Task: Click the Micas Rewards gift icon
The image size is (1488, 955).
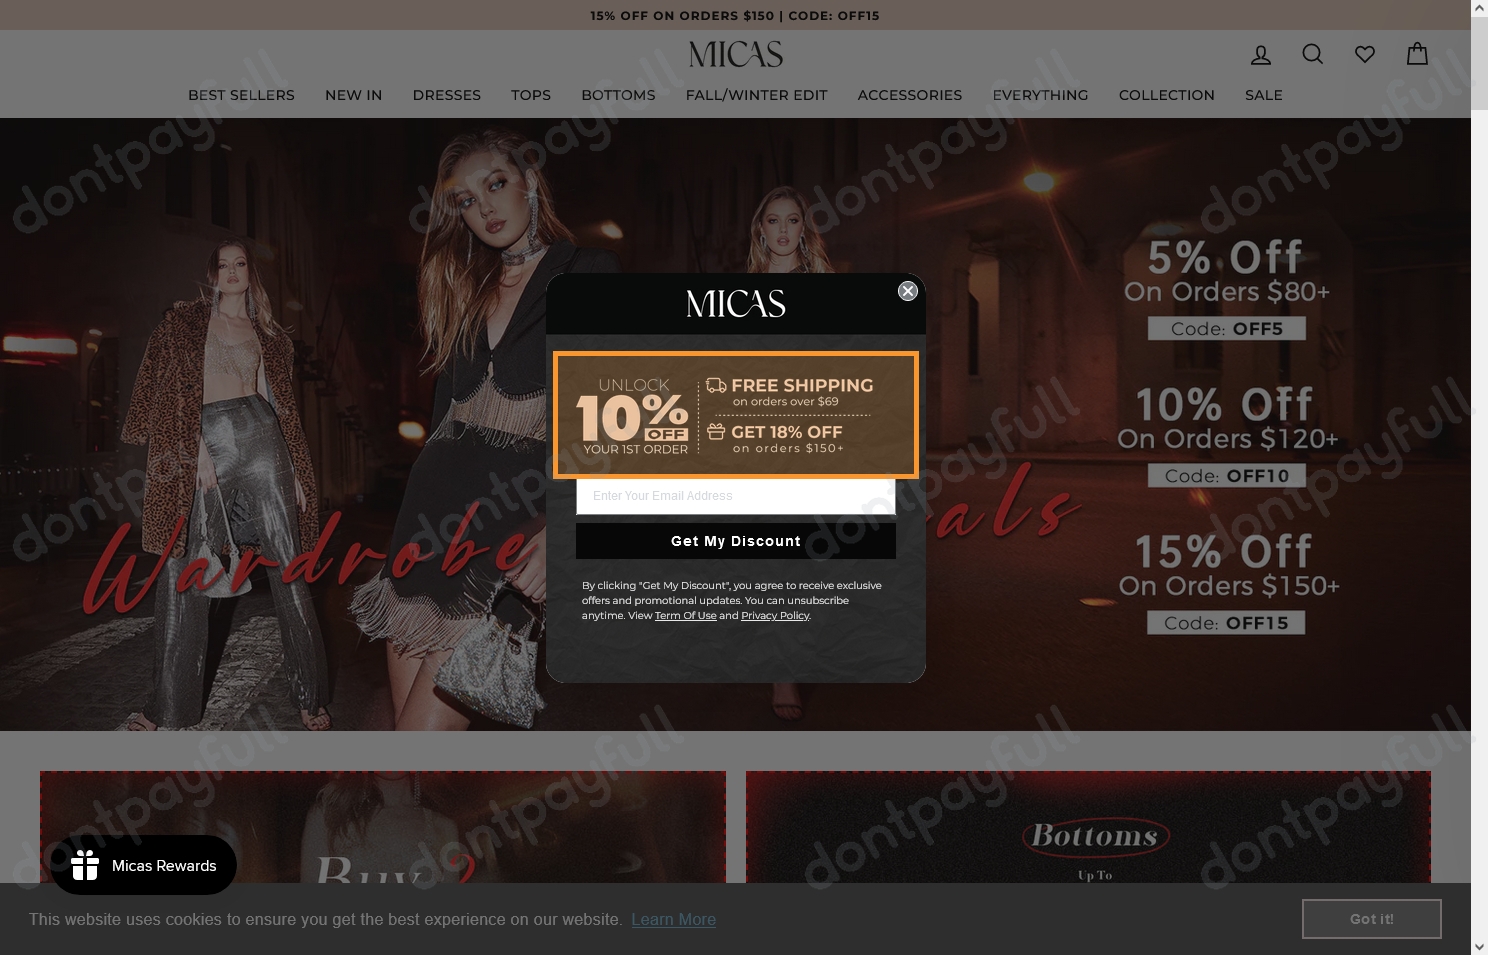Action: click(x=85, y=865)
